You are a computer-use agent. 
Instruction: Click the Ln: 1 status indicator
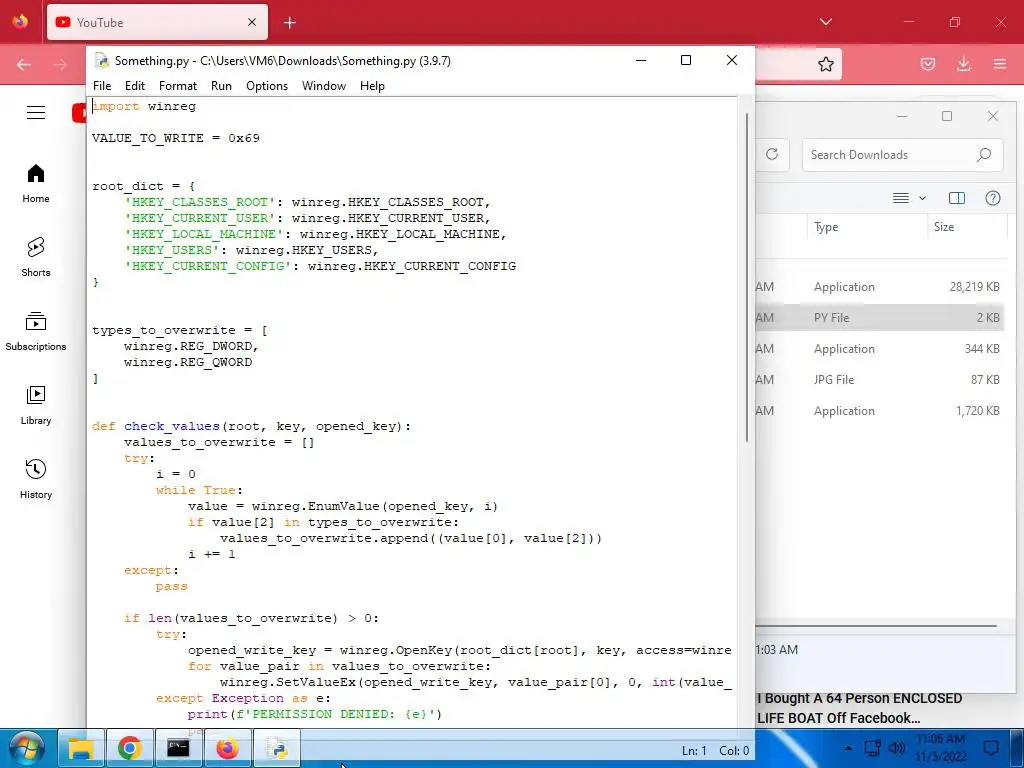point(694,751)
